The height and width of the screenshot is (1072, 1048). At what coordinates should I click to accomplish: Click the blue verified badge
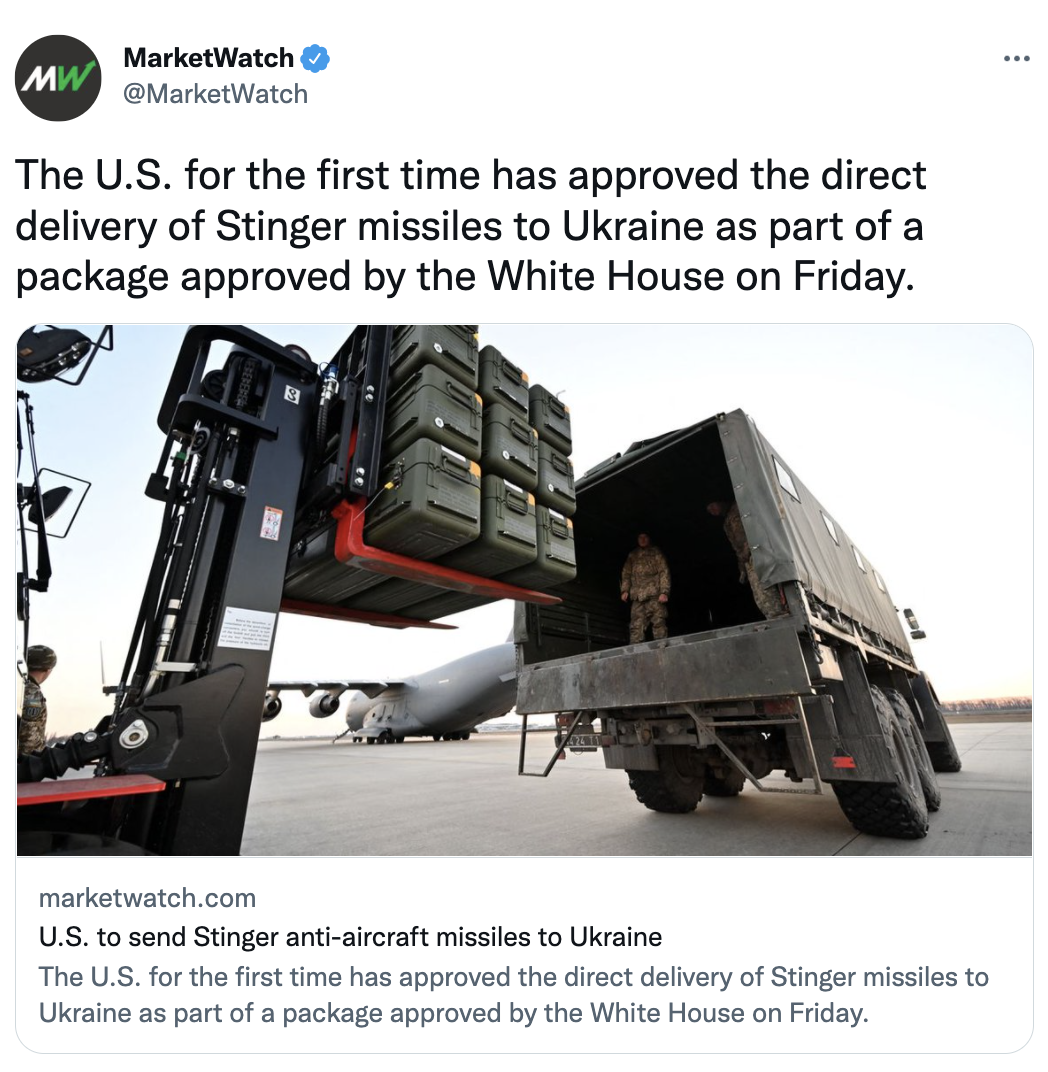315,59
